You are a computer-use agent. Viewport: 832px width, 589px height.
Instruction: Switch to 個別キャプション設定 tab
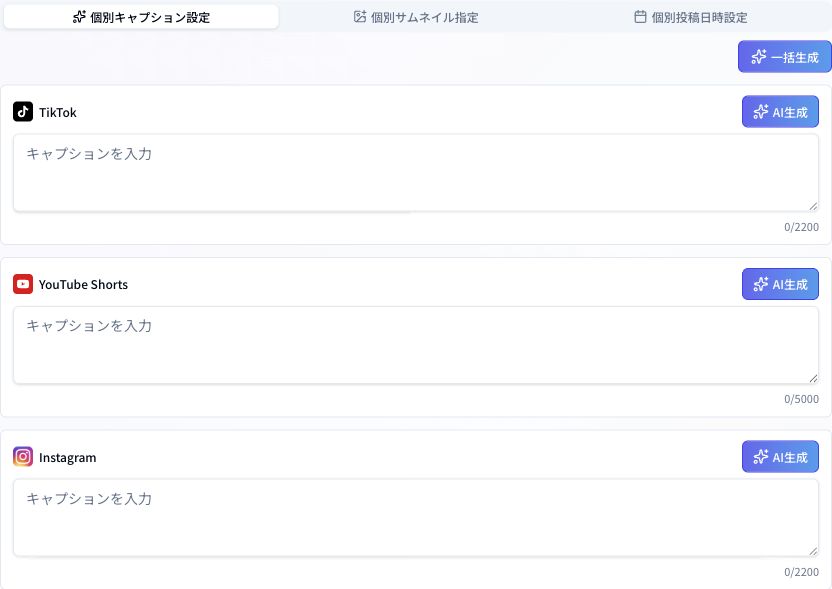(141, 17)
